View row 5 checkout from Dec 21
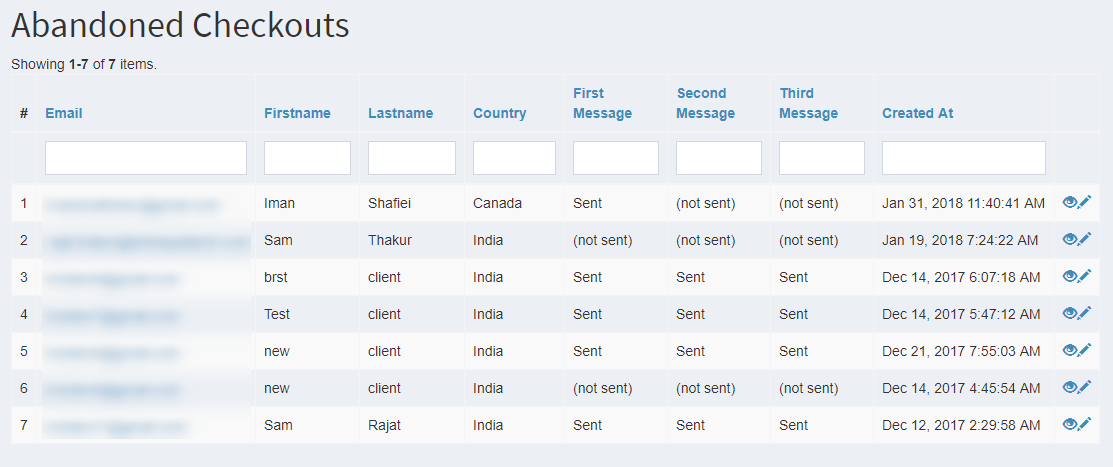Viewport: 1113px width, 467px height. point(1070,351)
